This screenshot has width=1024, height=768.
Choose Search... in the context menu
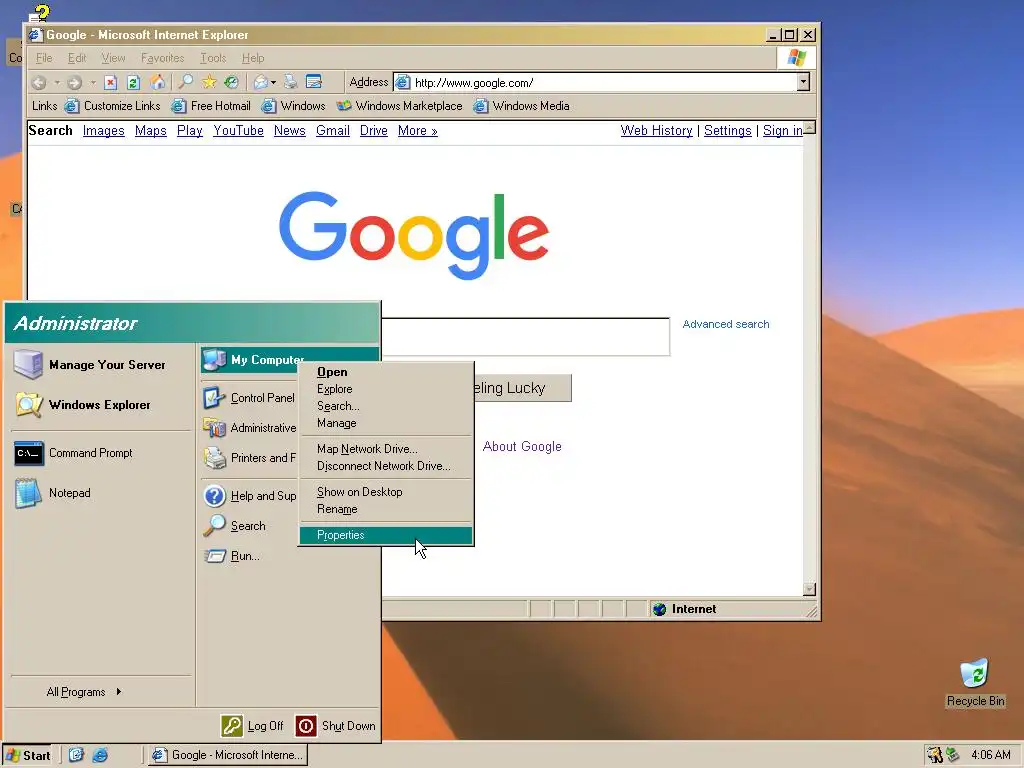[385, 406]
